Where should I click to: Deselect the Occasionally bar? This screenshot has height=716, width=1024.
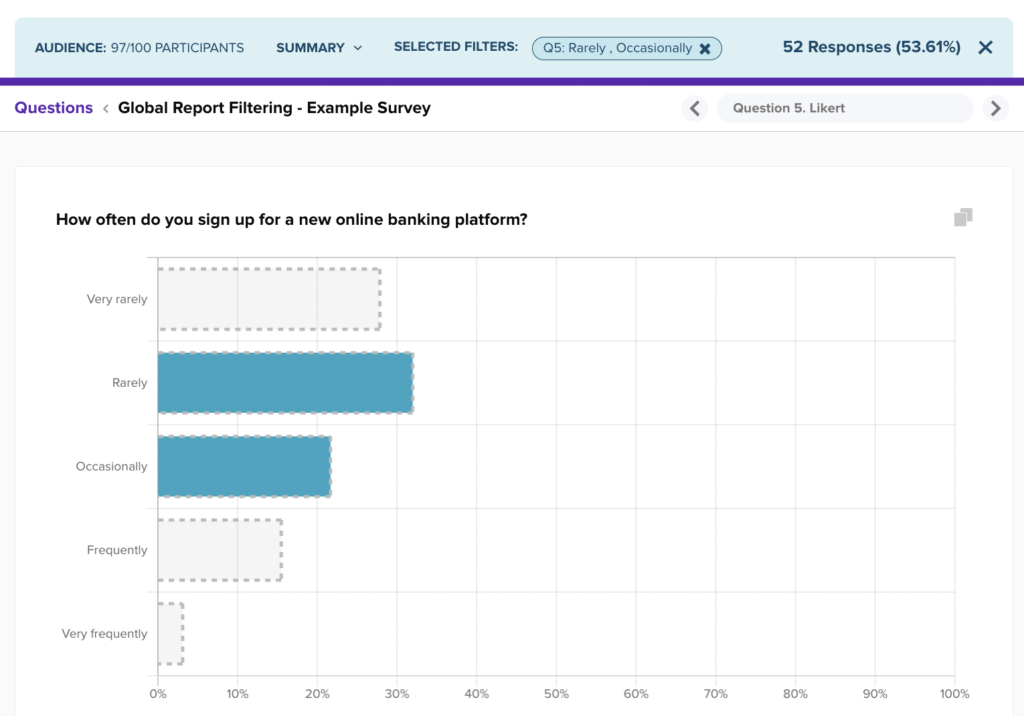244,466
